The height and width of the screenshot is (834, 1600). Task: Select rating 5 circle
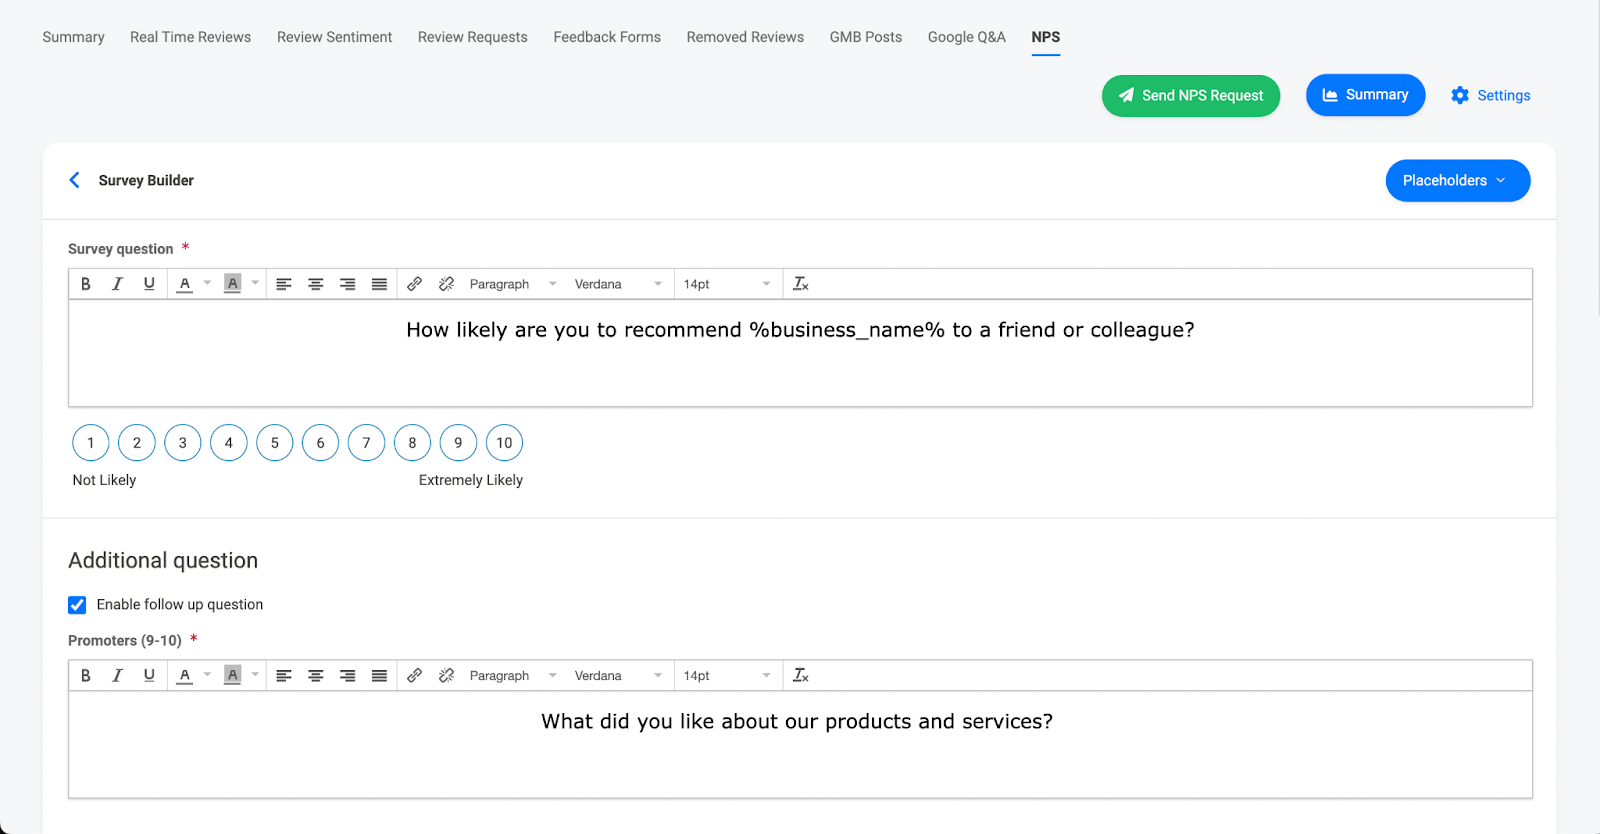275,443
